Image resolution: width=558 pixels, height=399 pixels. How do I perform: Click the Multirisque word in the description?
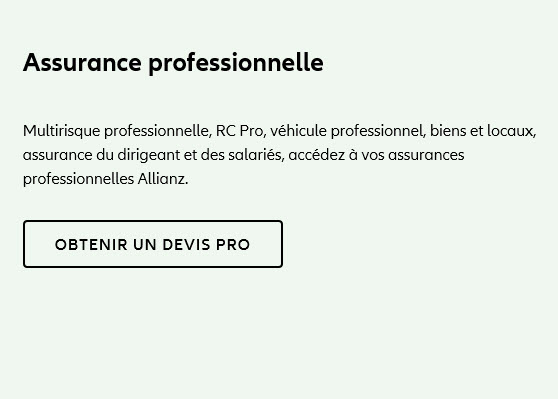point(62,131)
